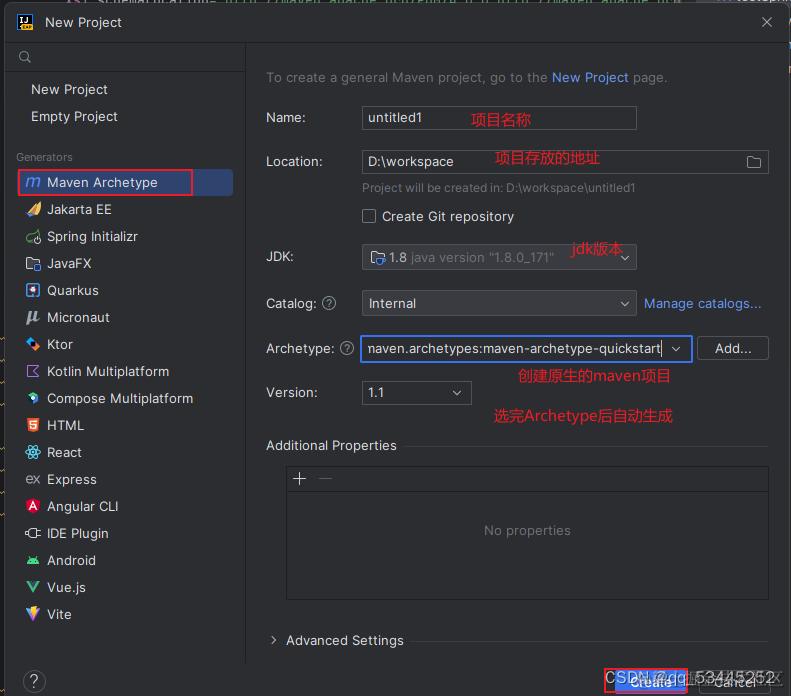791x696 pixels.
Task: Select Vite generator label
Action: (x=59, y=614)
